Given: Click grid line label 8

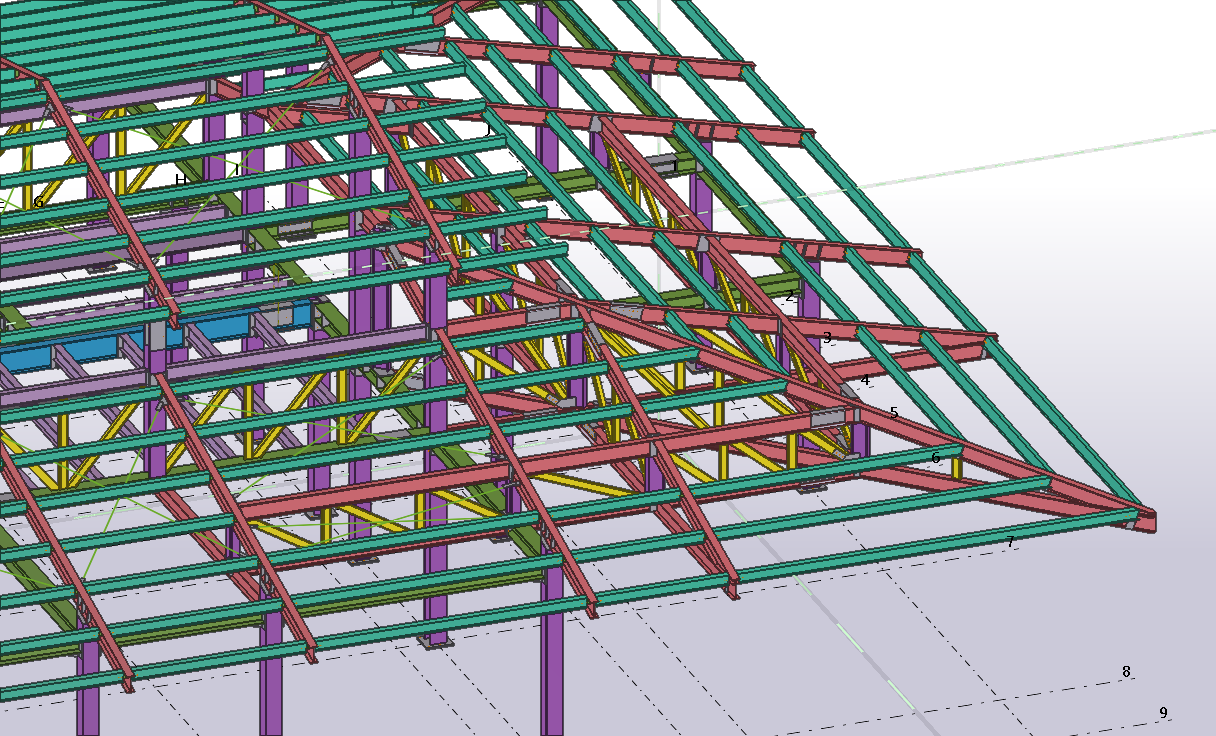Looking at the screenshot, I should 1126,672.
